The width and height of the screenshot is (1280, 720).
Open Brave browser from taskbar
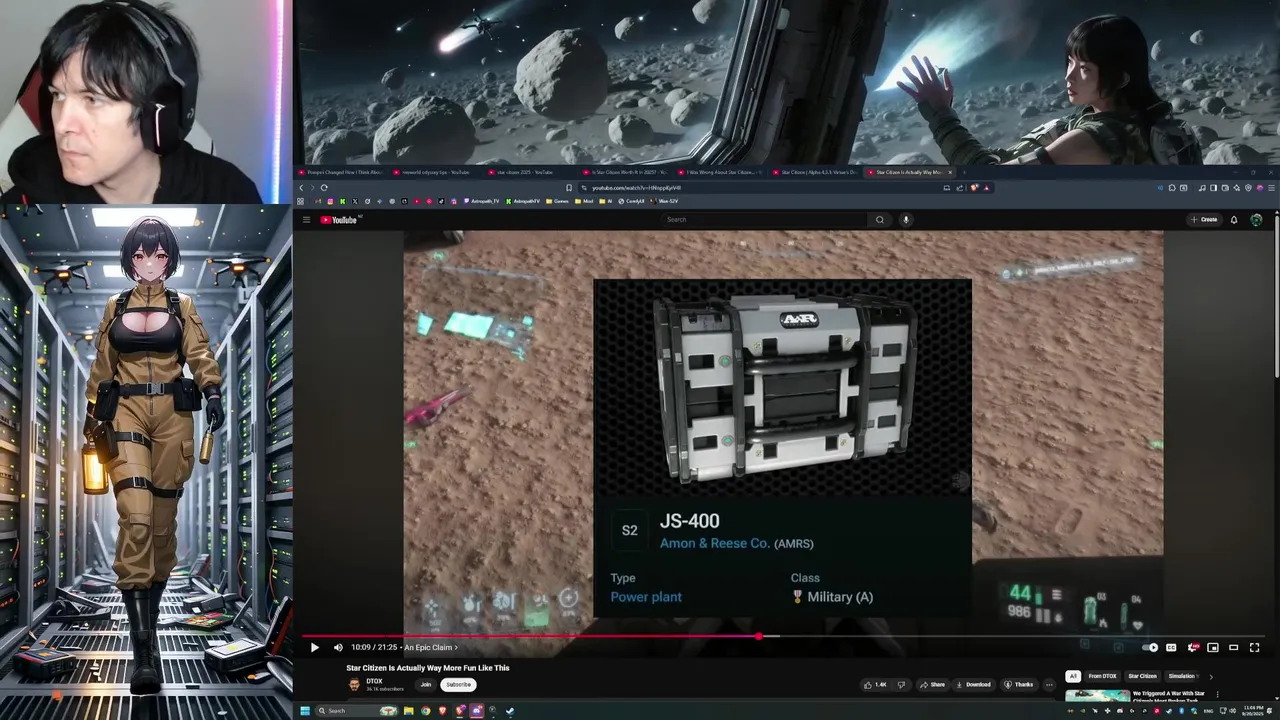click(x=443, y=711)
